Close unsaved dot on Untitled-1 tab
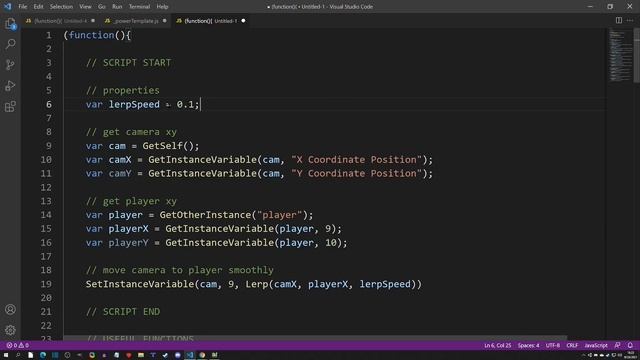 [x=243, y=21]
